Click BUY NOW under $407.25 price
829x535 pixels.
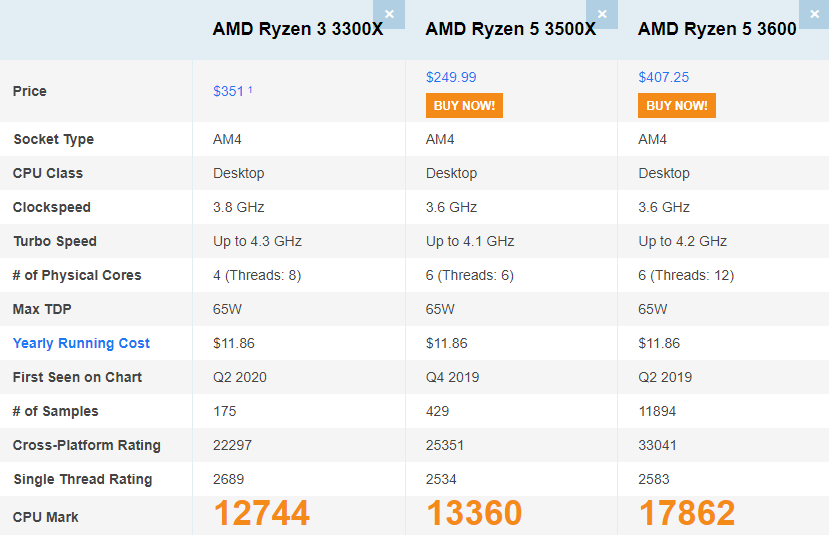677,106
